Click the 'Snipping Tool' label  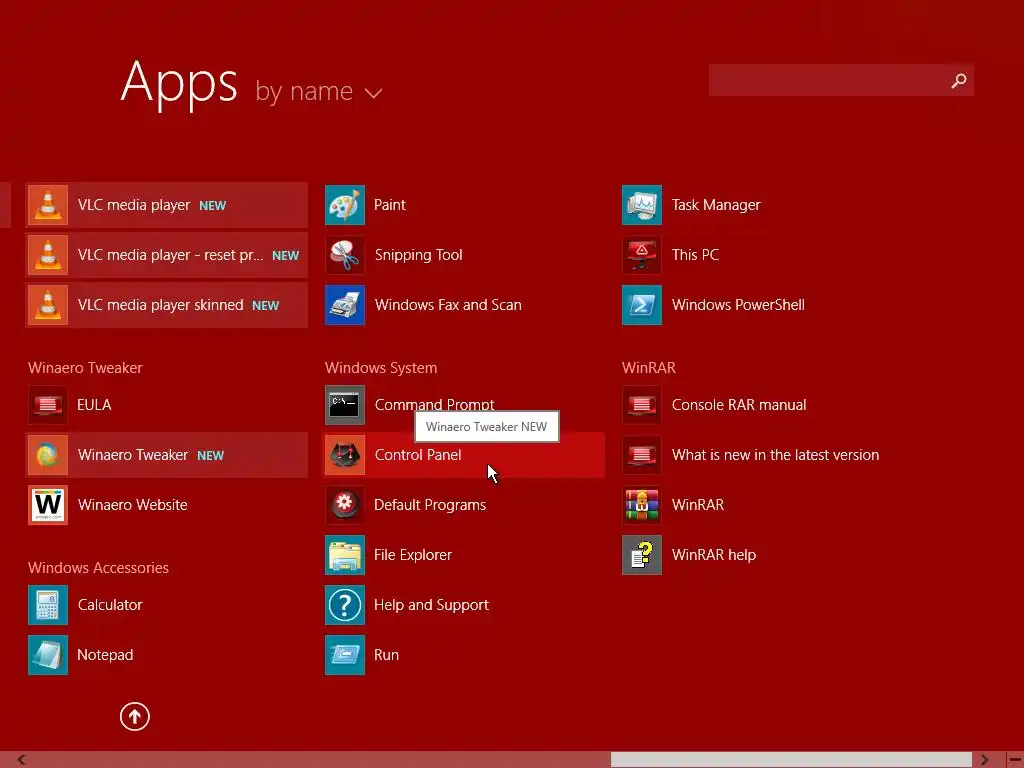419,255
